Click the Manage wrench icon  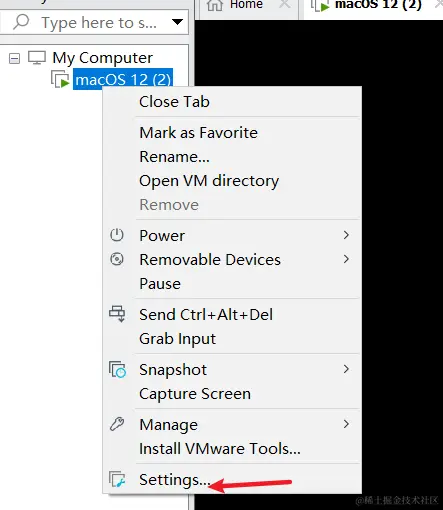(x=117, y=424)
